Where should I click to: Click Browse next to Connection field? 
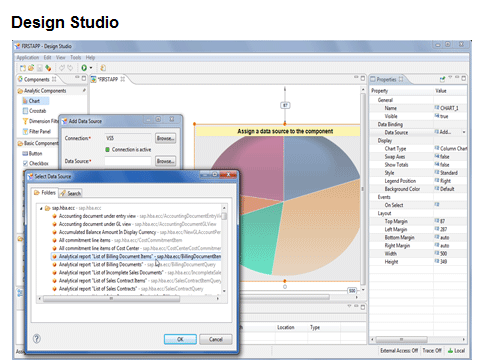pos(166,138)
